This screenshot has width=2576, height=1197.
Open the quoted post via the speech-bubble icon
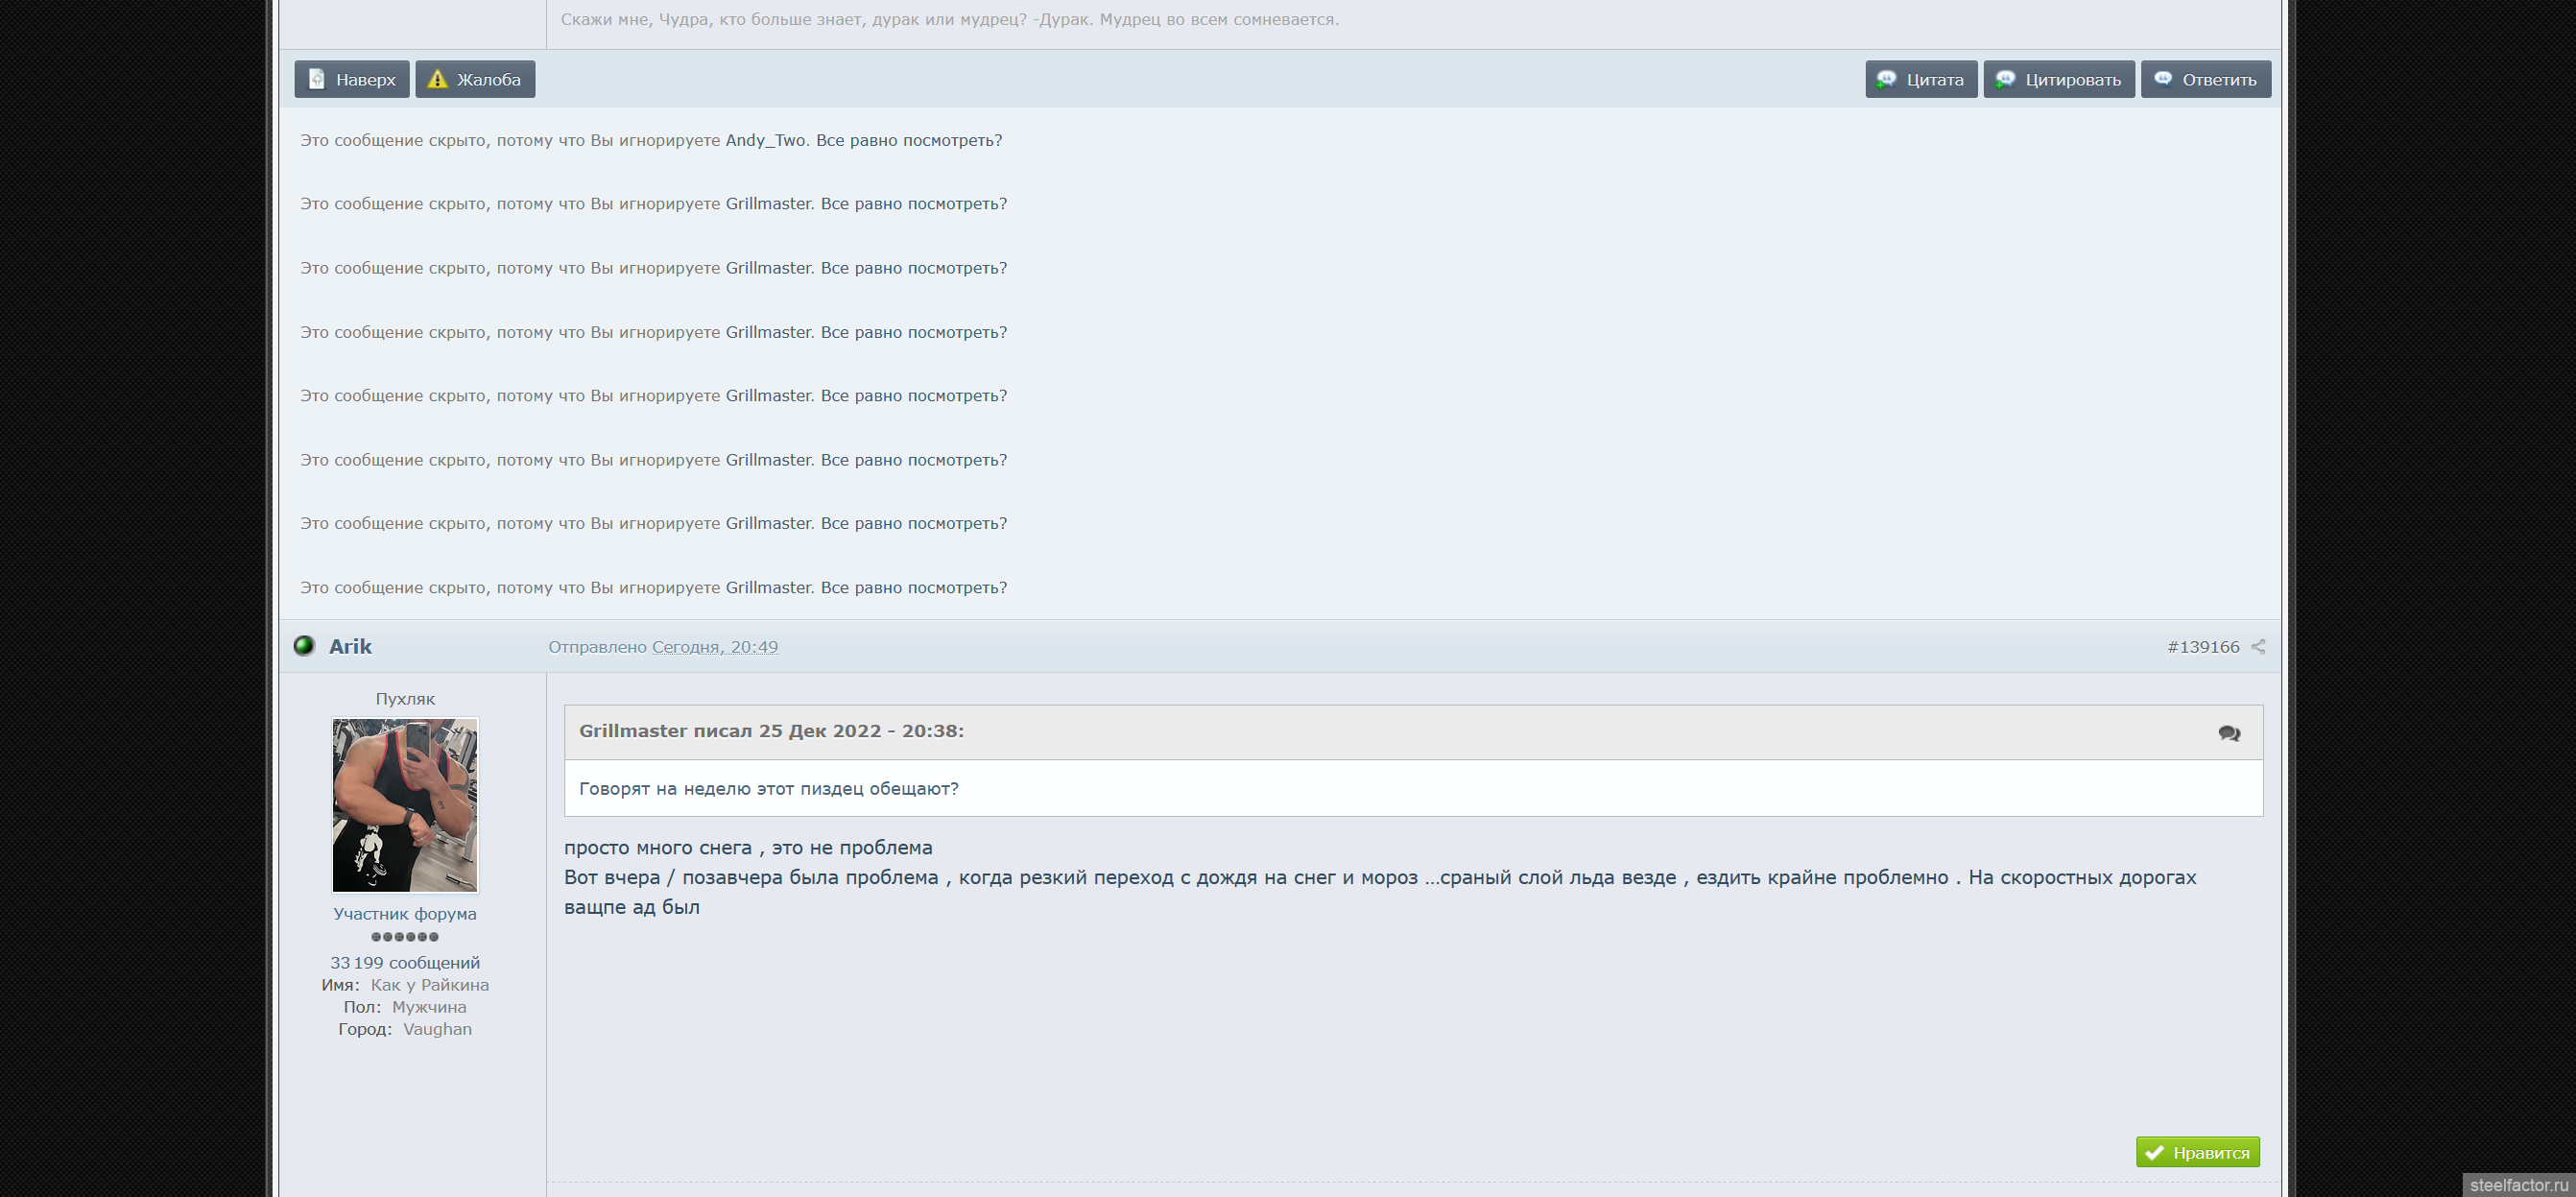(x=2229, y=733)
